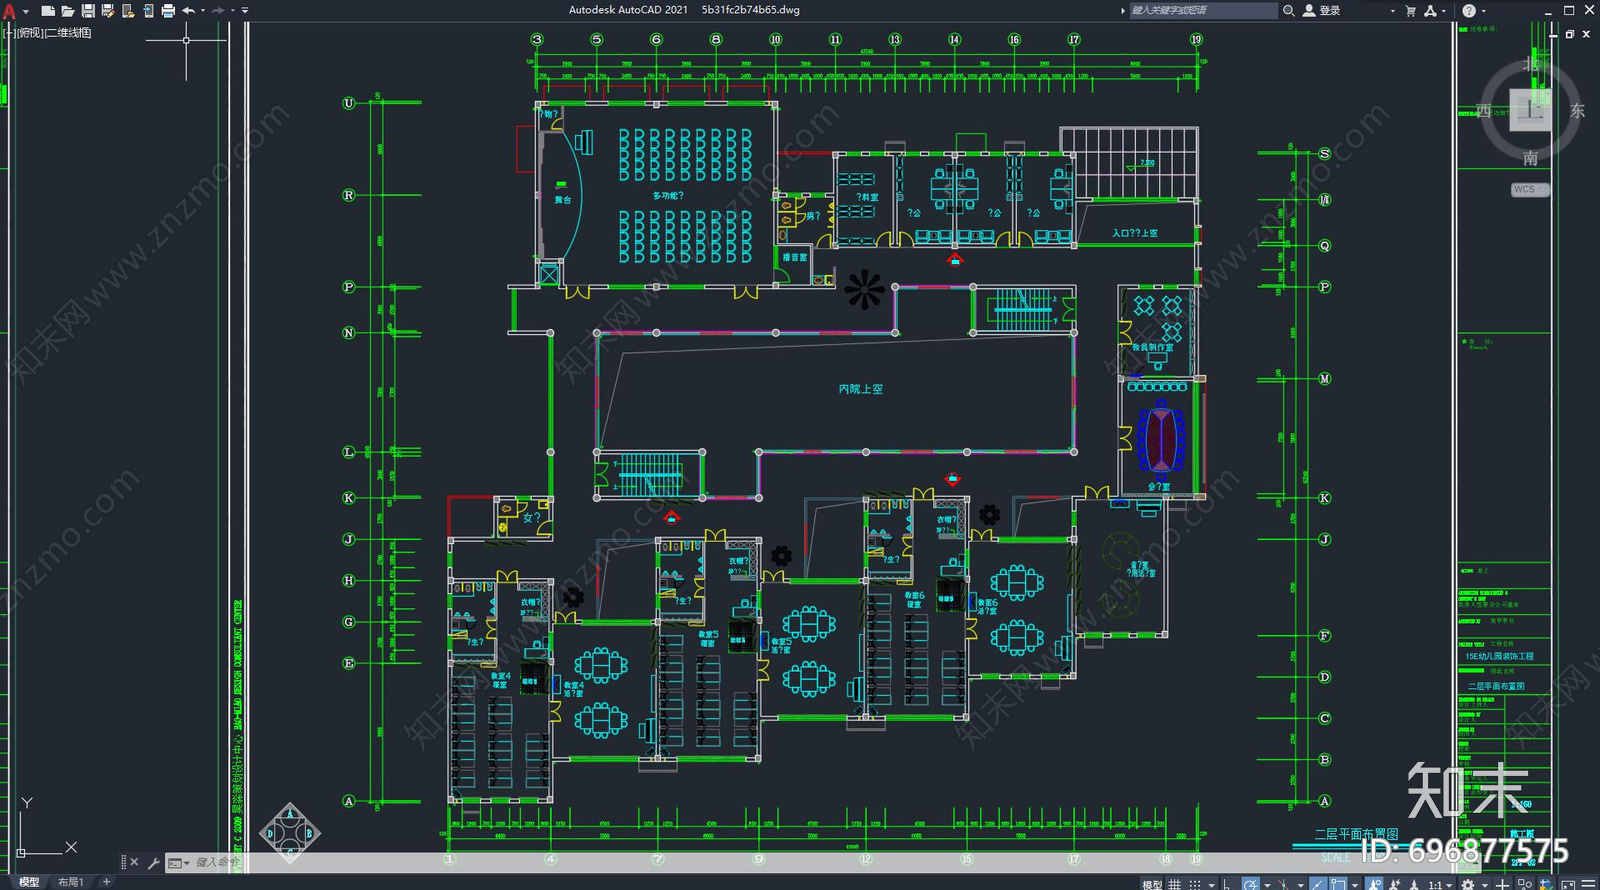1600x890 pixels.
Task: Click the status bar 模型 space button
Action: pos(1152,883)
